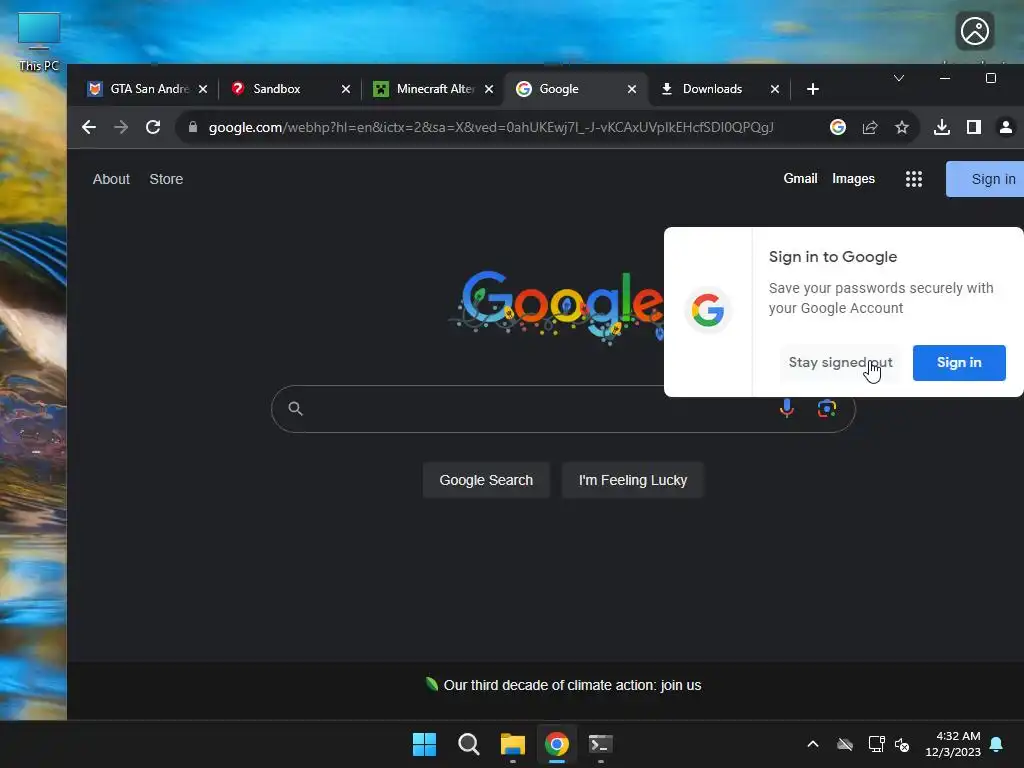Open the notification bell
Screen dimensions: 1024x768
[x=997, y=744]
